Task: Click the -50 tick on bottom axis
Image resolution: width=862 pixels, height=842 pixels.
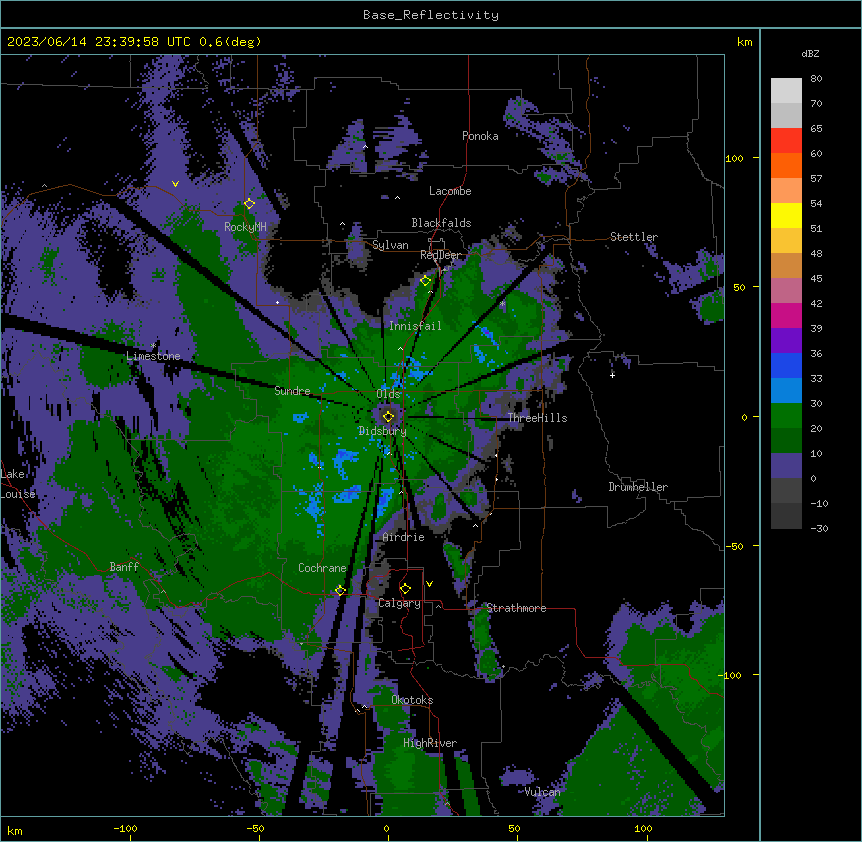Action: (x=255, y=828)
